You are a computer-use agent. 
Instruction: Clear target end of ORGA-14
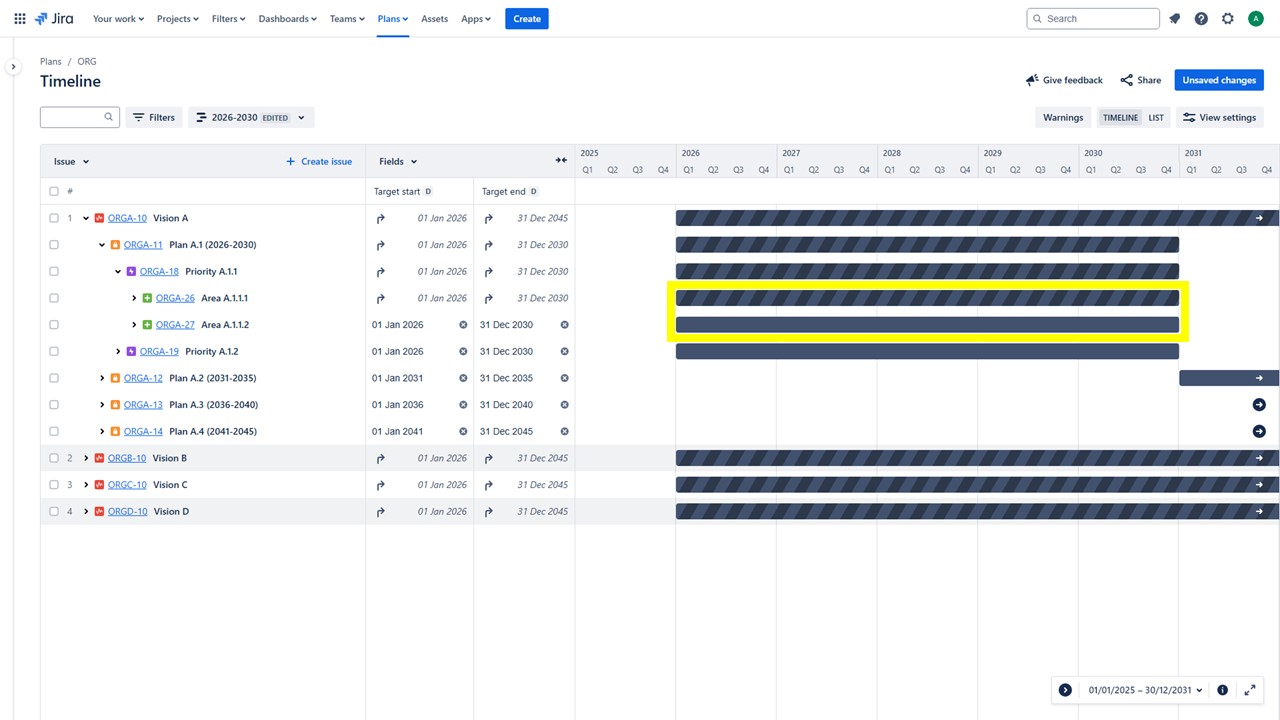pyautogui.click(x=564, y=432)
